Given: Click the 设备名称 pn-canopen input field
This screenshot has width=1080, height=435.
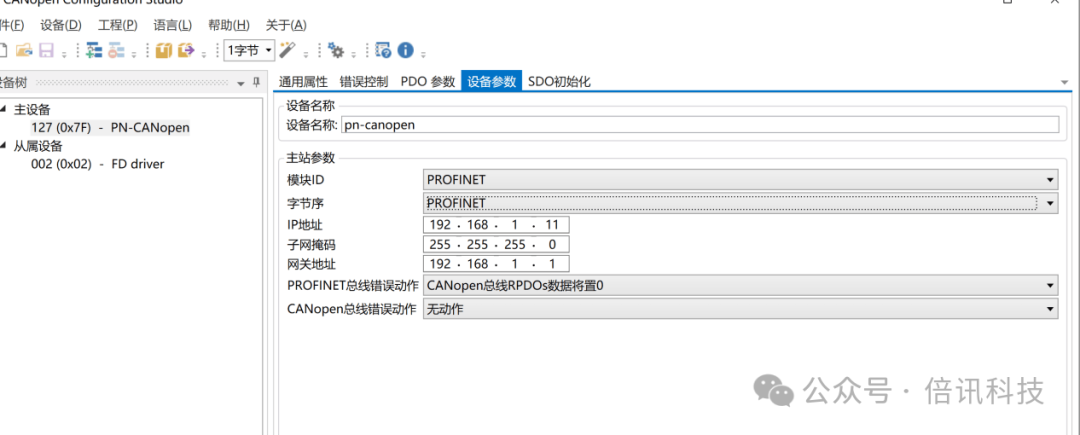Looking at the screenshot, I should click(x=700, y=125).
